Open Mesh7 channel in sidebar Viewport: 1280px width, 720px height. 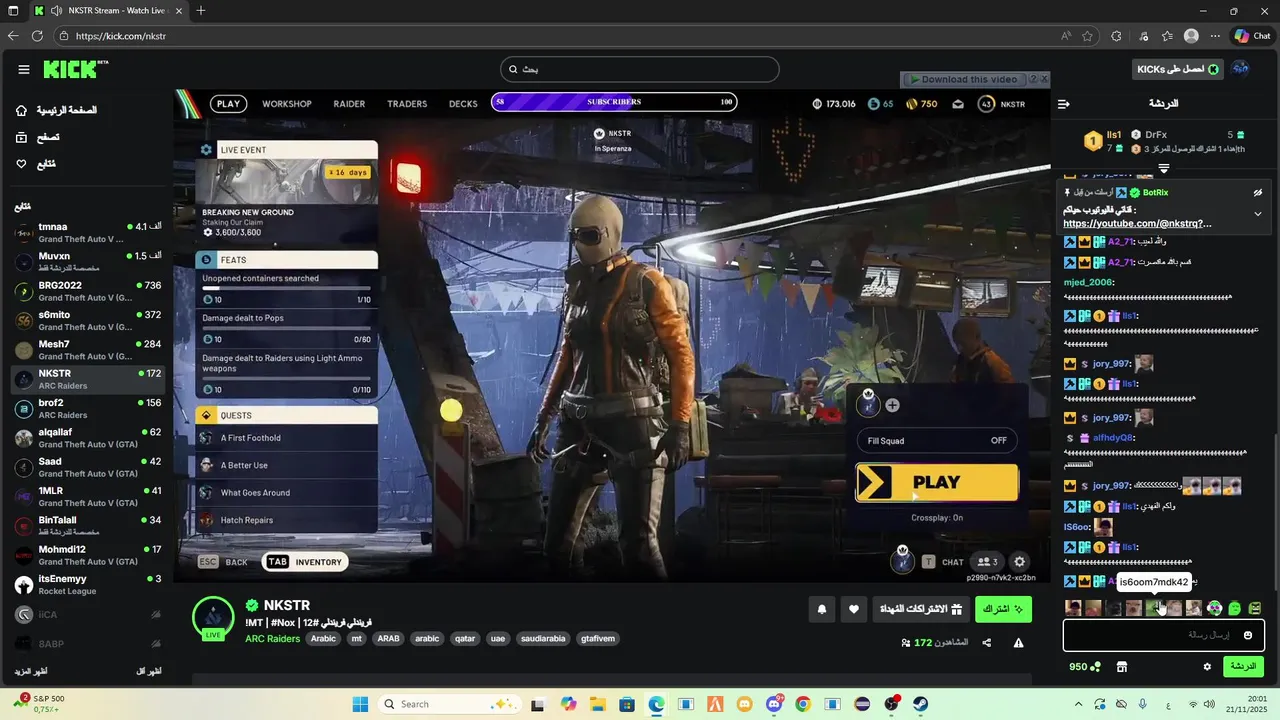(x=88, y=350)
